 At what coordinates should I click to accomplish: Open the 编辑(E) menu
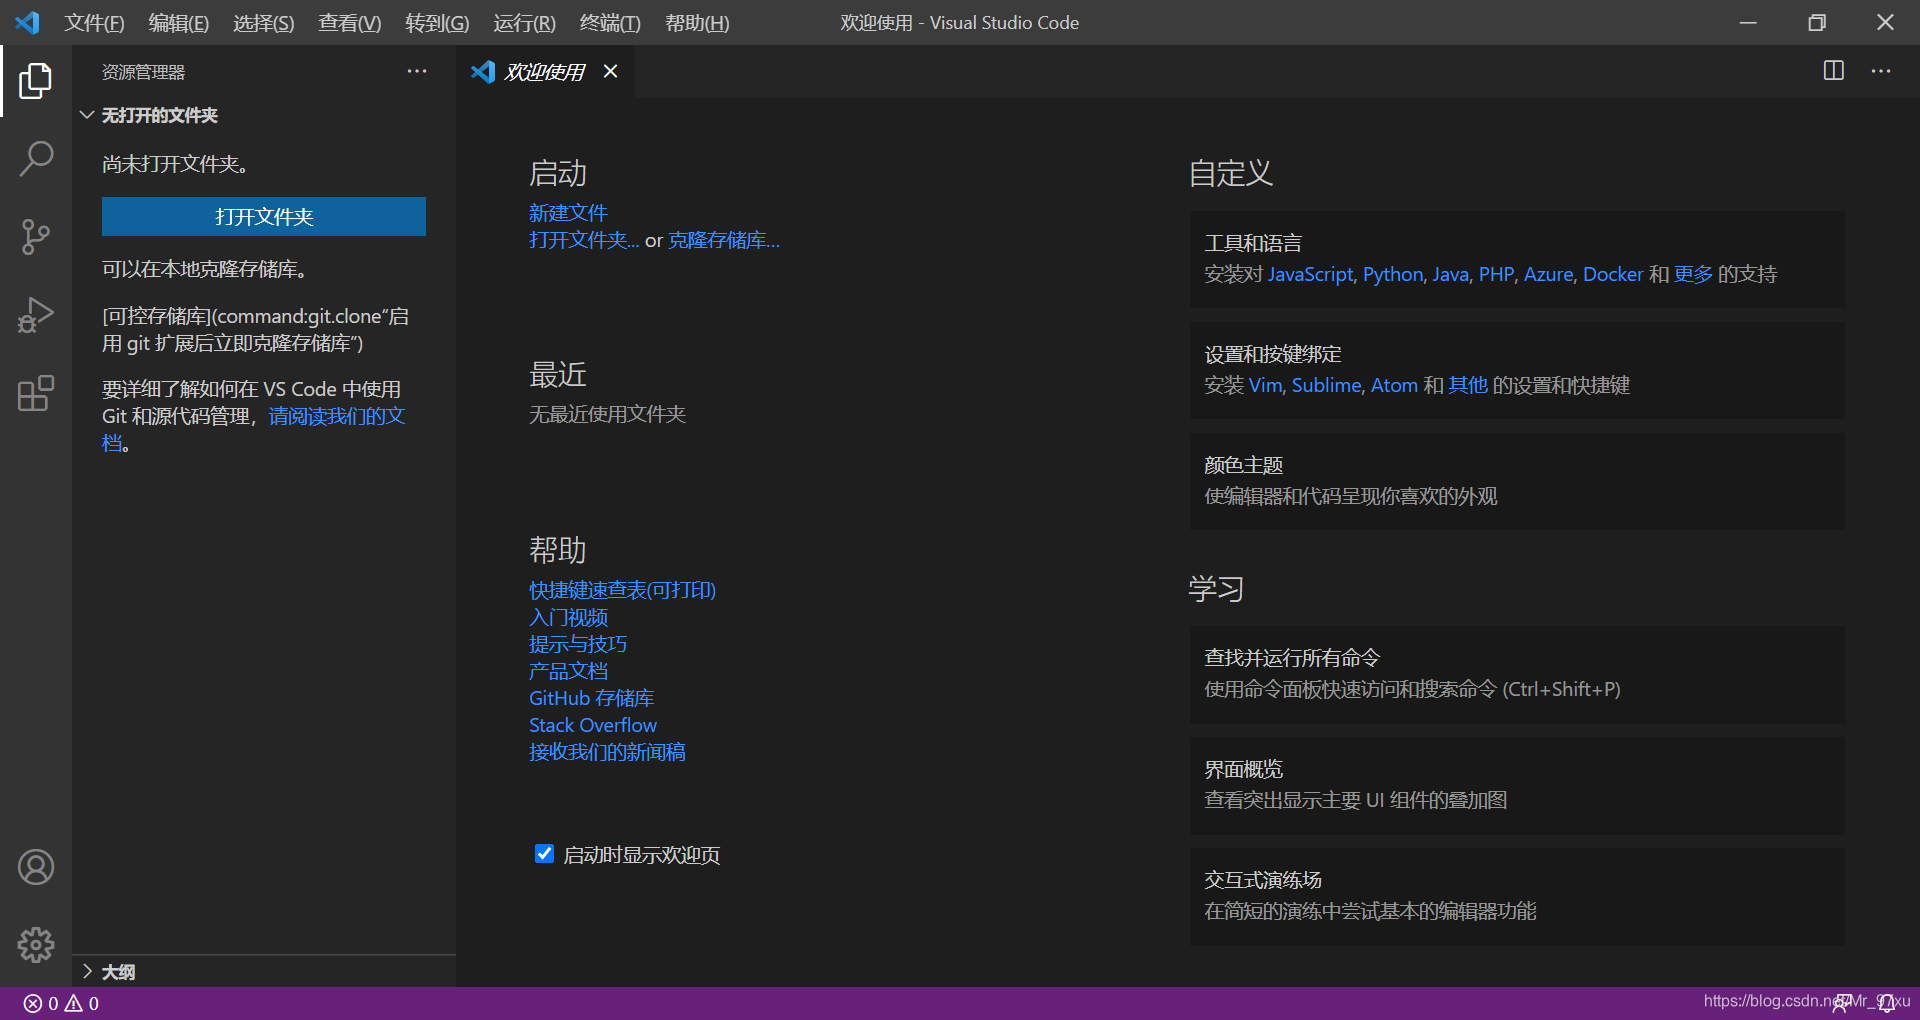179,22
